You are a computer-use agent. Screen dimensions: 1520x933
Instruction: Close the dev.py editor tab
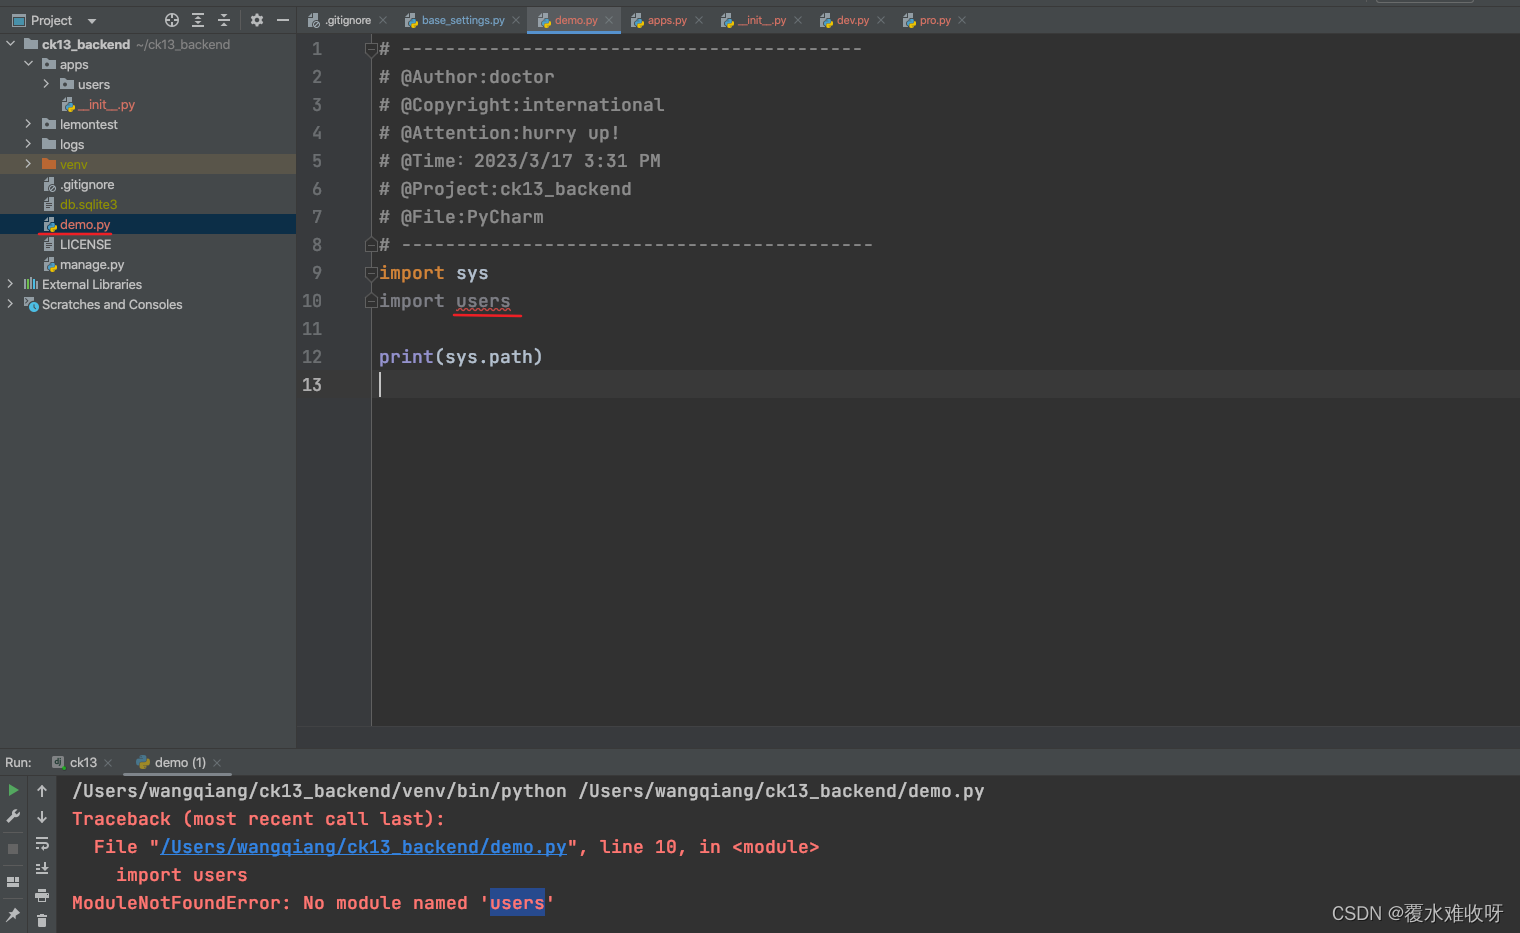[x=881, y=20]
